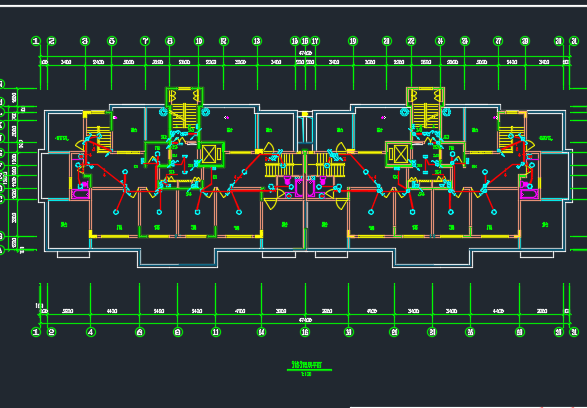Pick grid axis bubble number 24
This screenshot has width=587, height=408.
coord(440,41)
